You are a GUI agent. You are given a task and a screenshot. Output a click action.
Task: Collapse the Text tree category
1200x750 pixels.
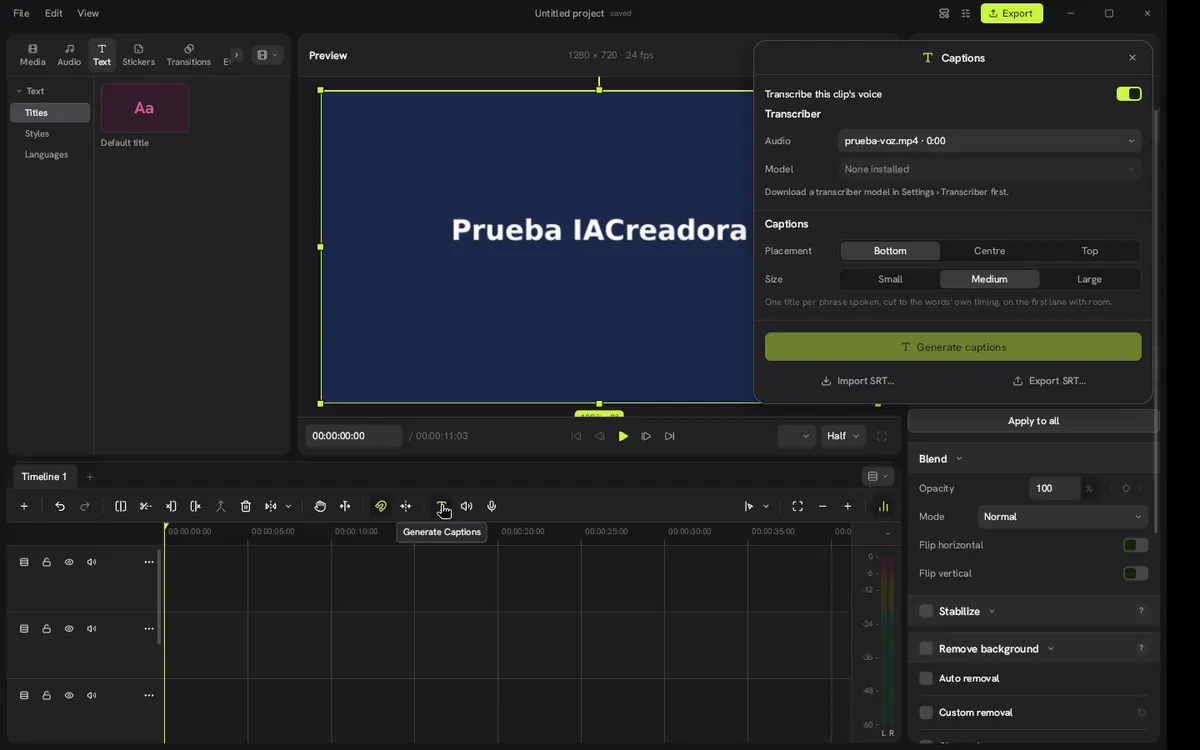19,91
